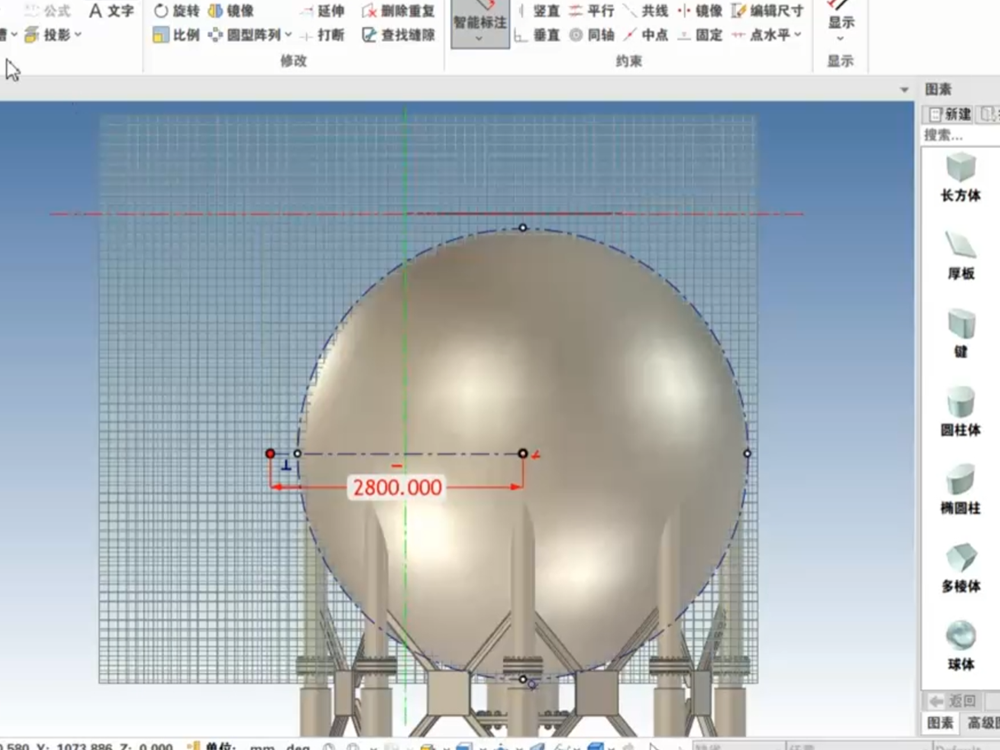Apply the 平行 (parallel) constraint
The width and height of the screenshot is (1000, 750).
(591, 11)
